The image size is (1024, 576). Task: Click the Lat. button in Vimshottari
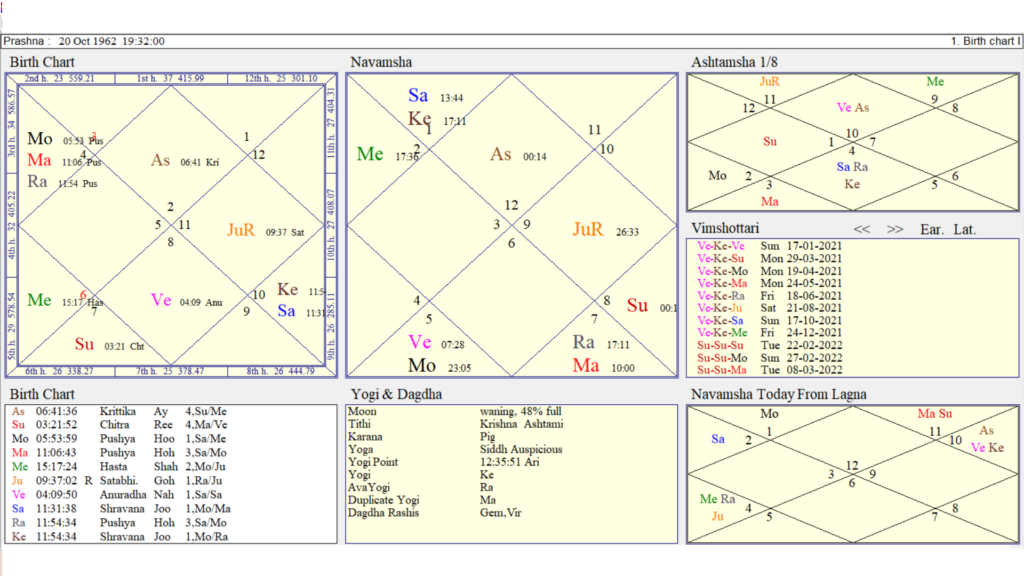tap(965, 229)
